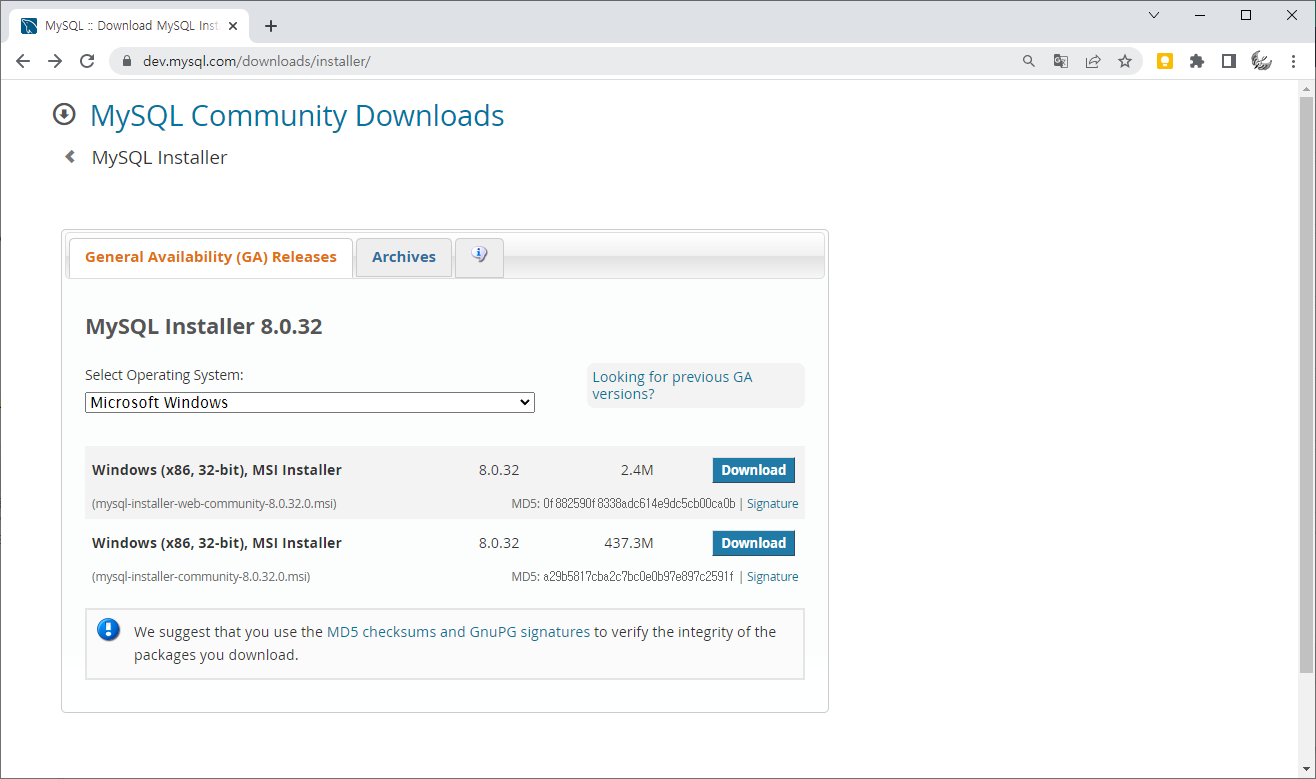Open the Signature link for the 437.3M installer

(772, 577)
